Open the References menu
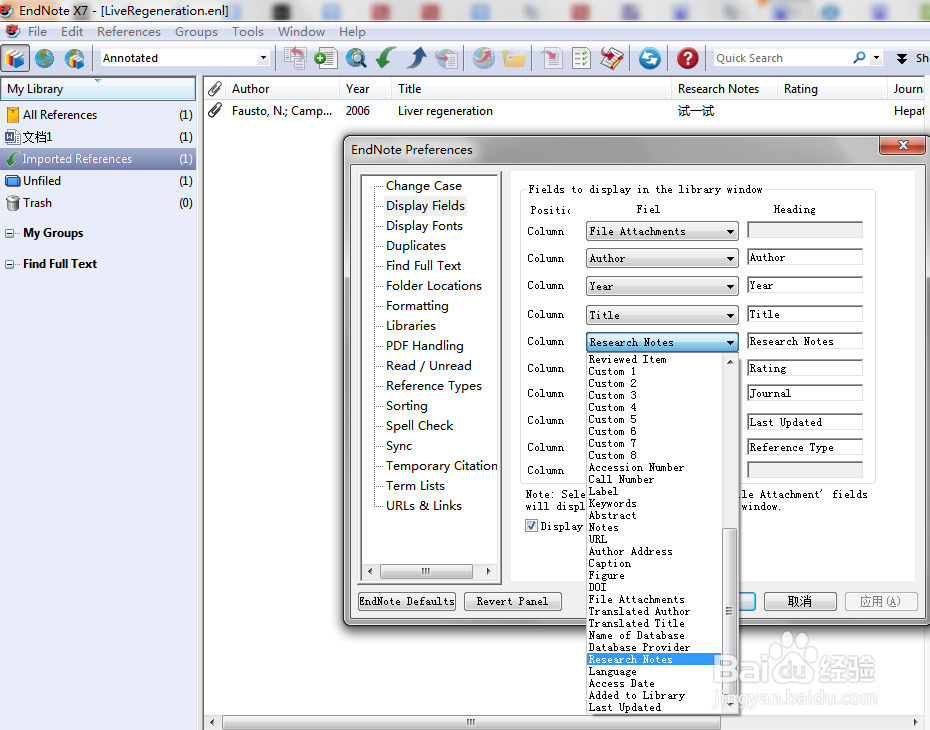Image resolution: width=930 pixels, height=730 pixels. pyautogui.click(x=129, y=31)
